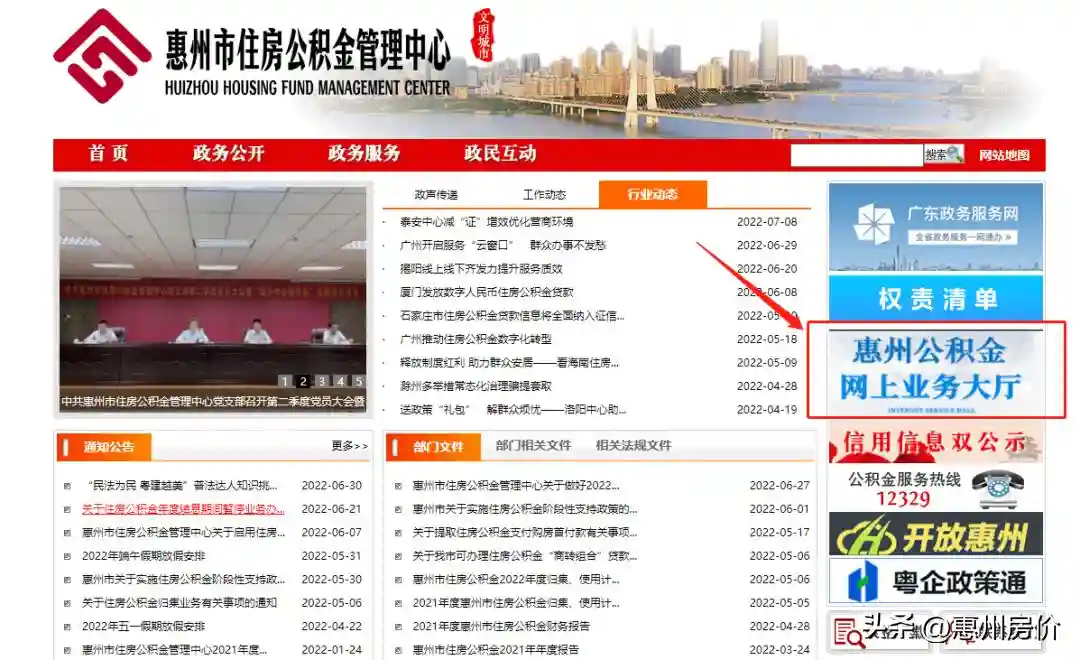Open the 政务公开 navigation menu
The image size is (1080, 660).
point(229,154)
